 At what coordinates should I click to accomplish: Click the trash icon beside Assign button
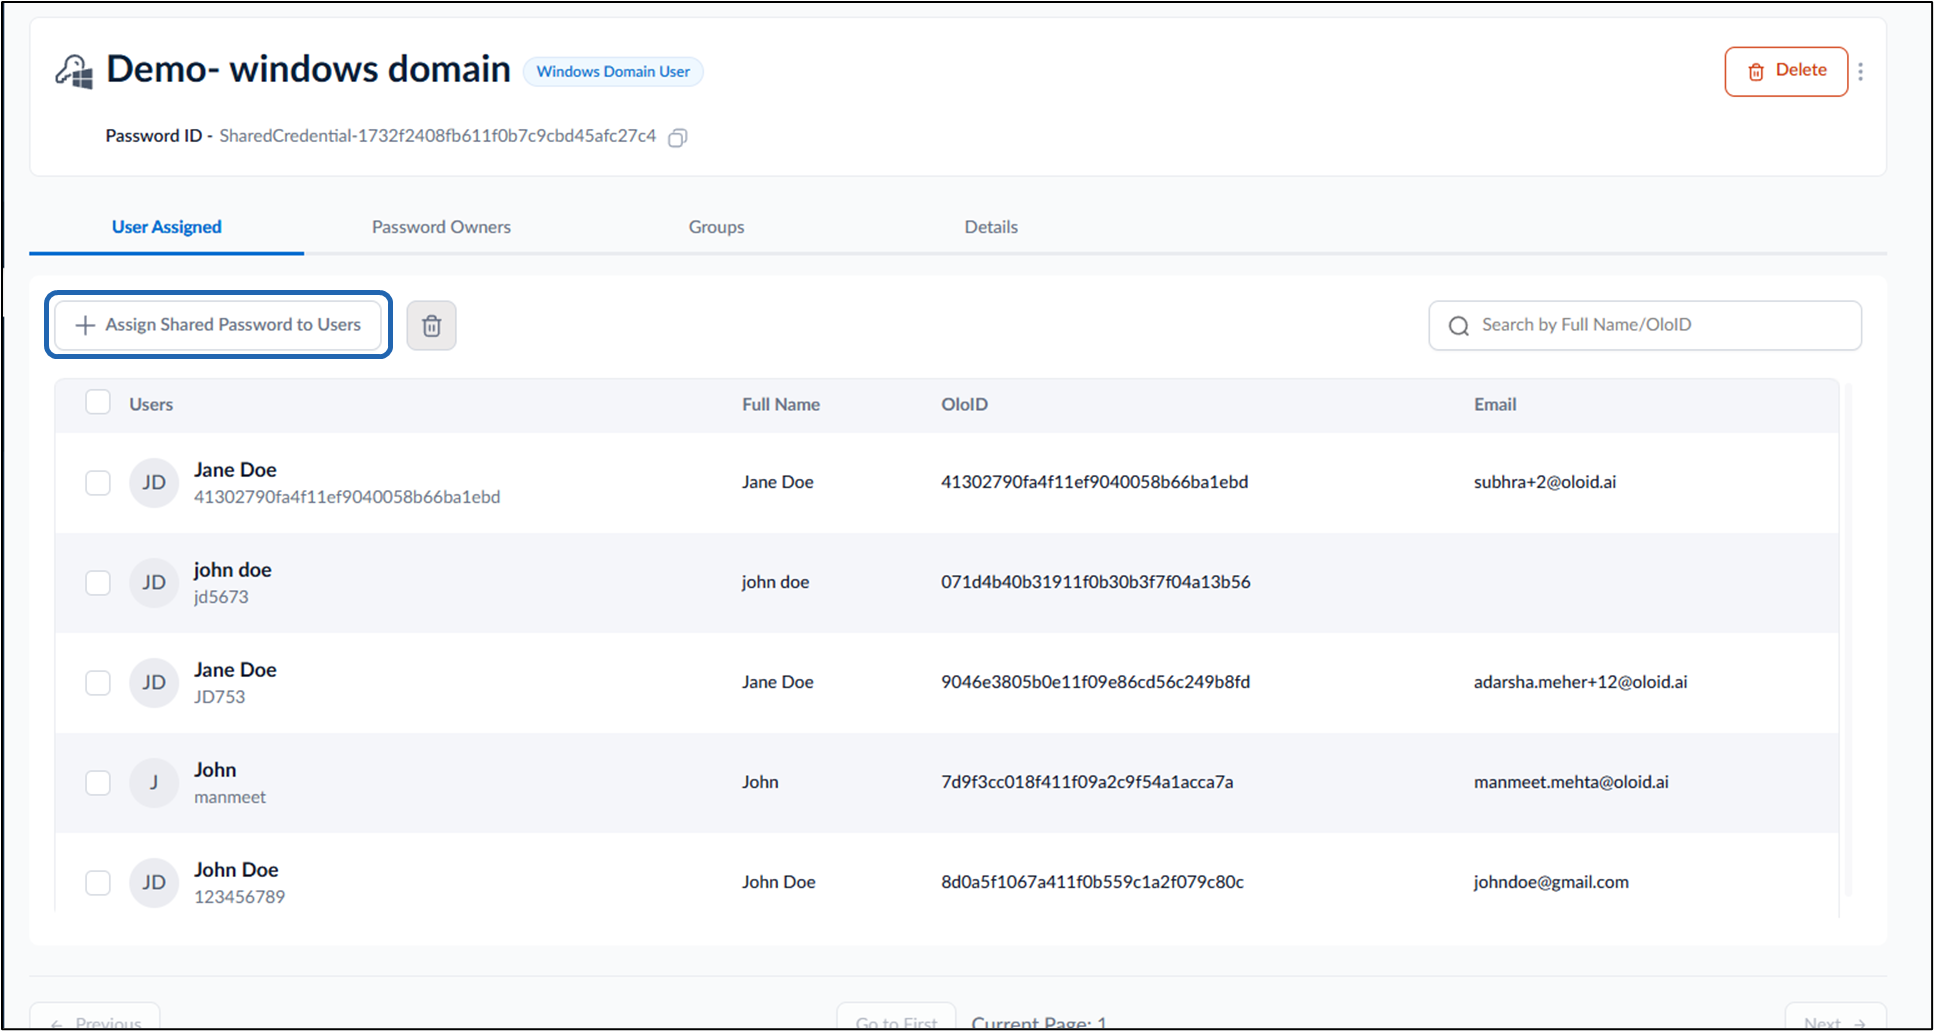[x=431, y=326]
